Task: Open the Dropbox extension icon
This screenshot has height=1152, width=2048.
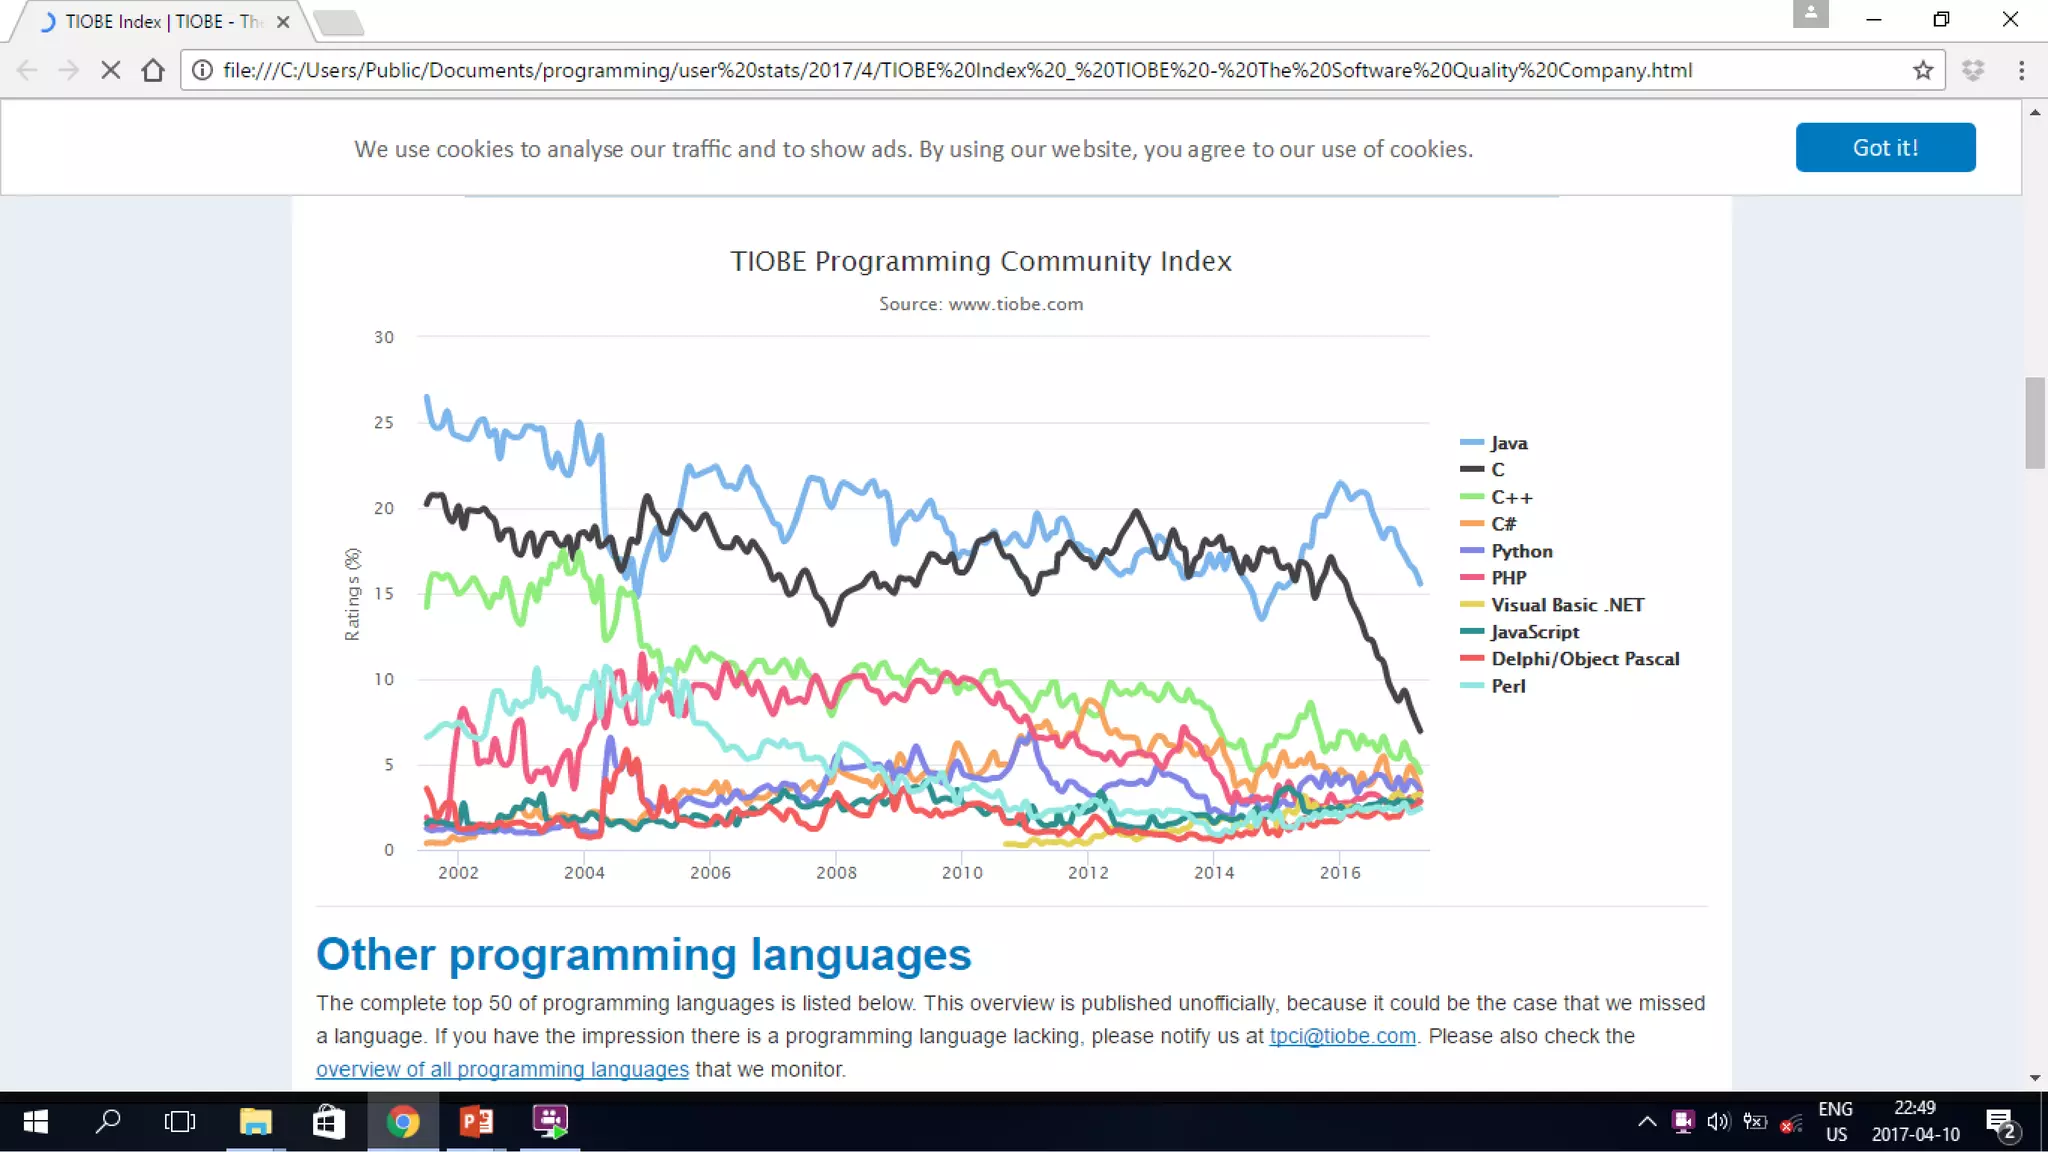Action: tap(1973, 70)
